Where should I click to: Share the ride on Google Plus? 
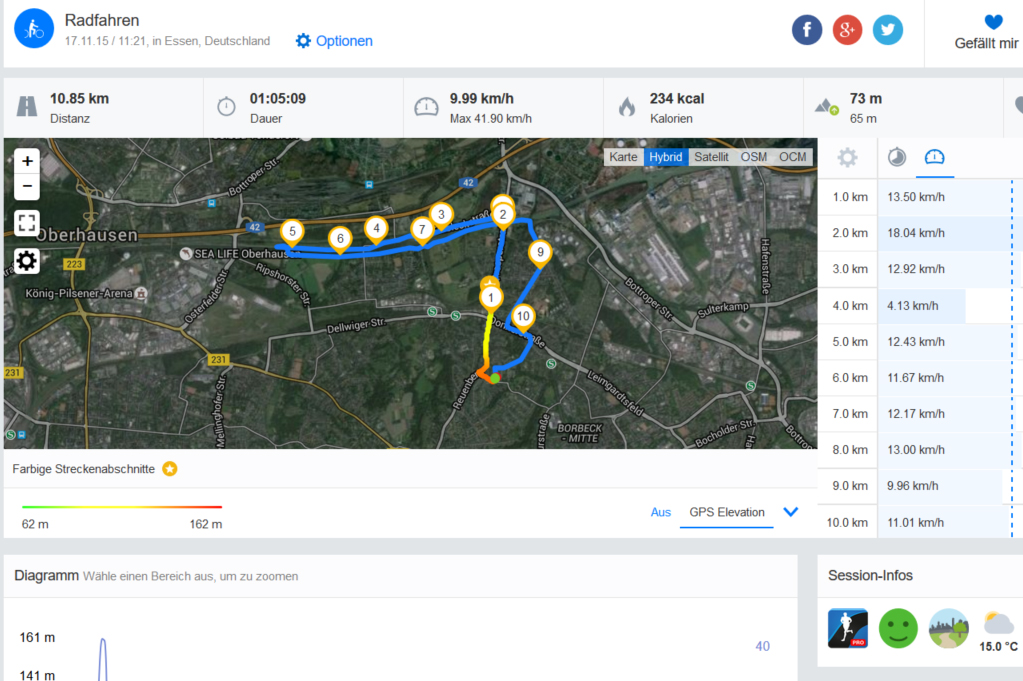847,30
